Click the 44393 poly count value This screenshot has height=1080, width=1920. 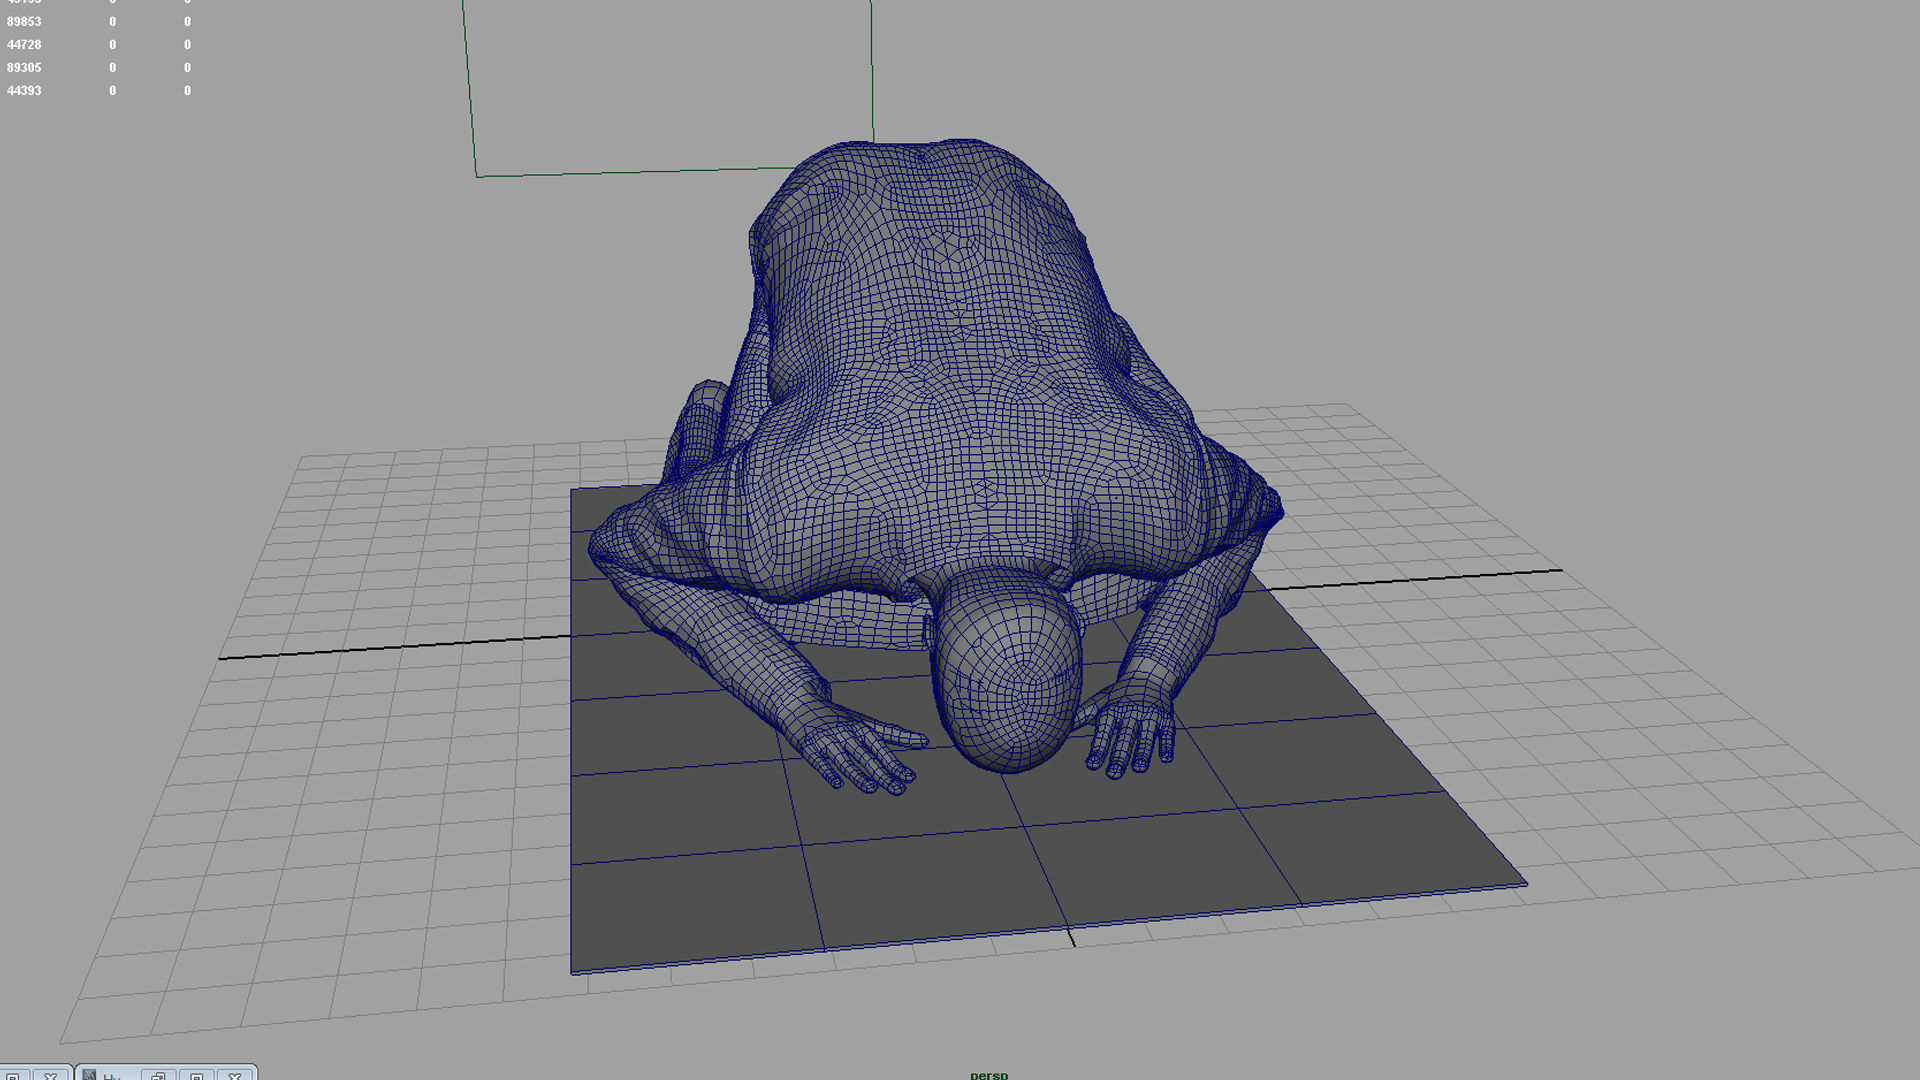tap(24, 91)
